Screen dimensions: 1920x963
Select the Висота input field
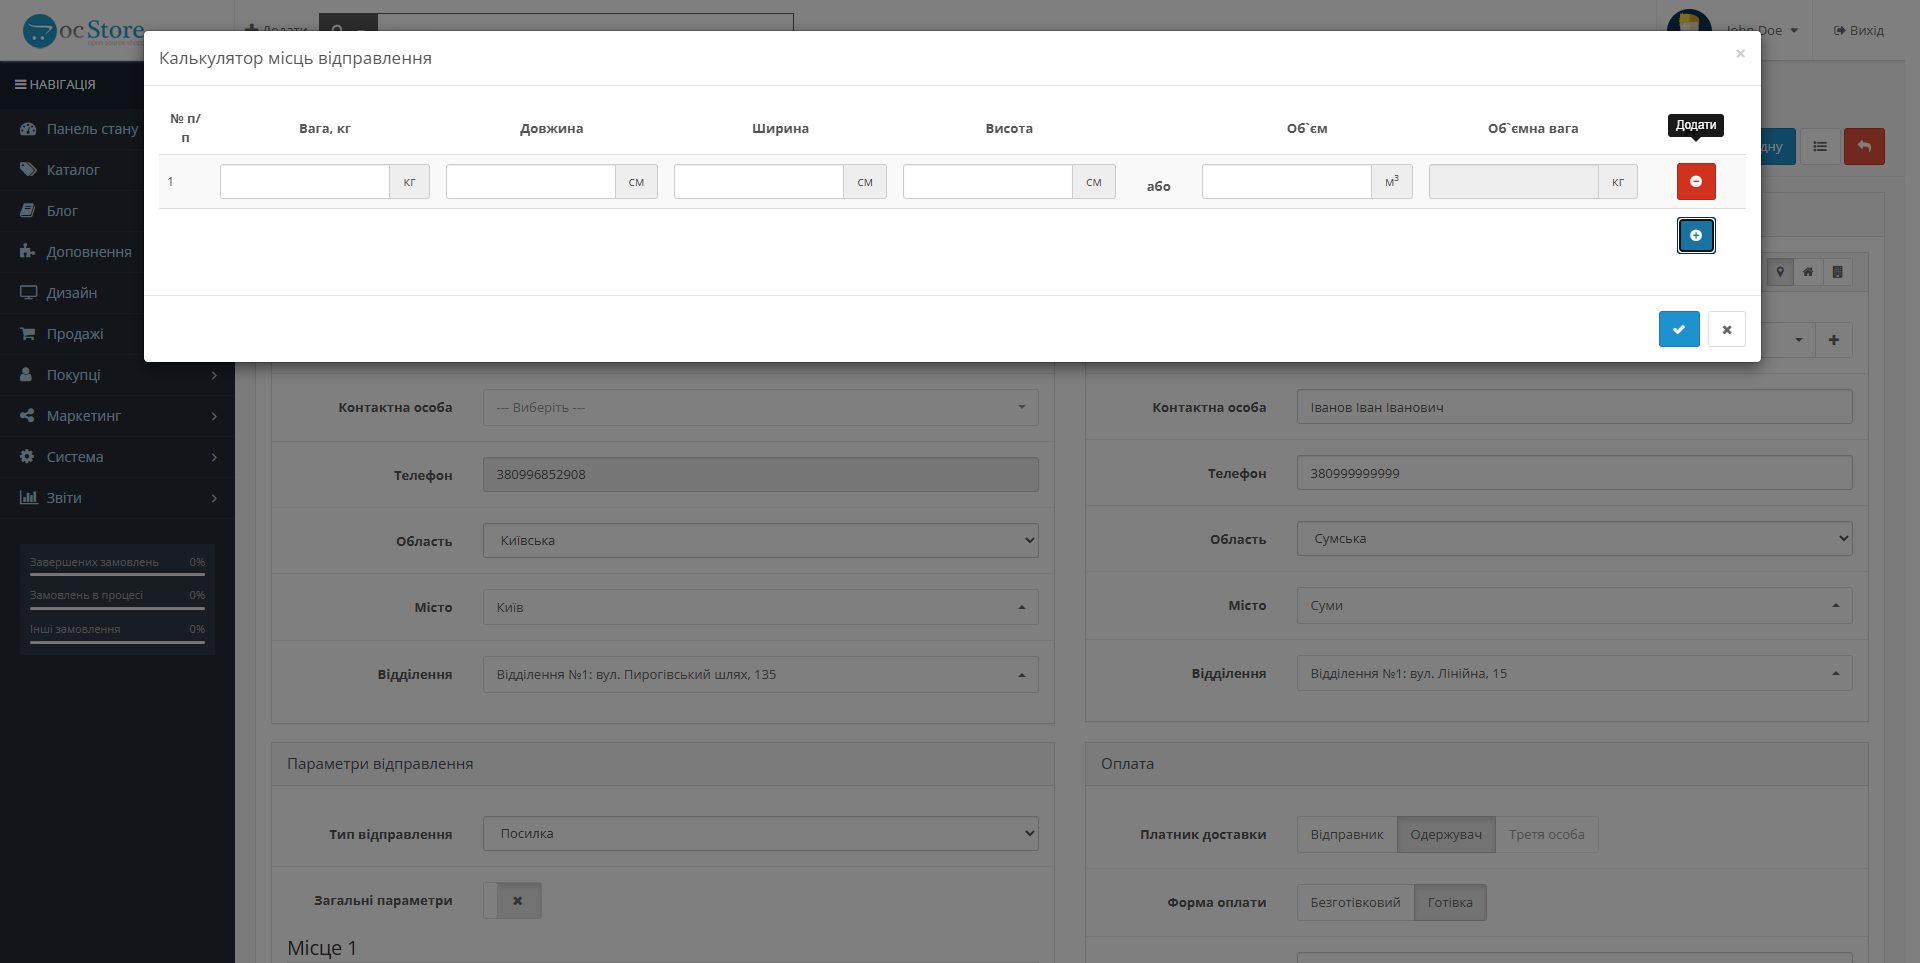point(988,182)
